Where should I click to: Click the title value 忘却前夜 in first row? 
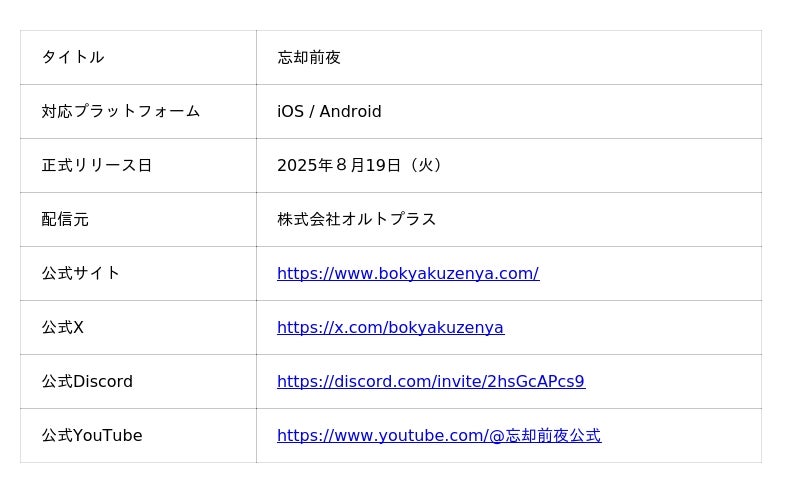[x=309, y=57]
